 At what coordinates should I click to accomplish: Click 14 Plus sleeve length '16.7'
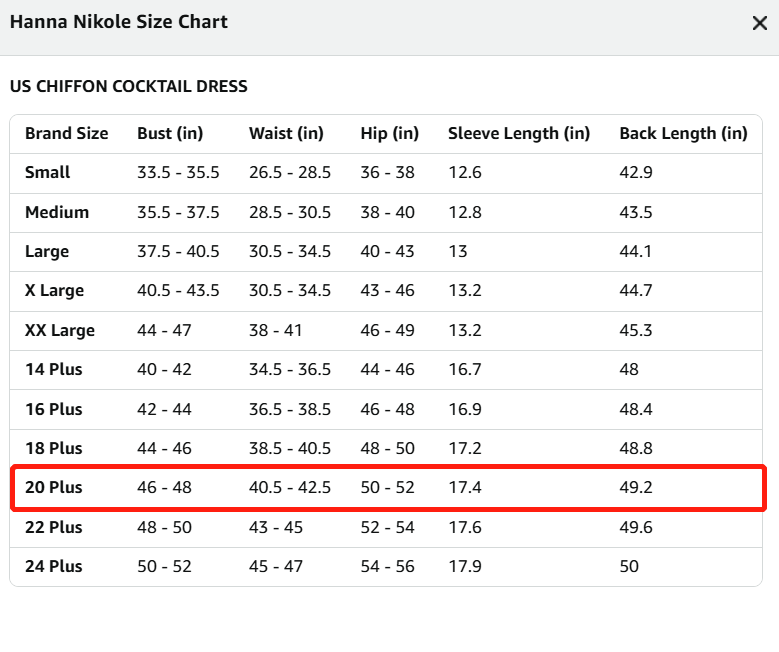[465, 369]
